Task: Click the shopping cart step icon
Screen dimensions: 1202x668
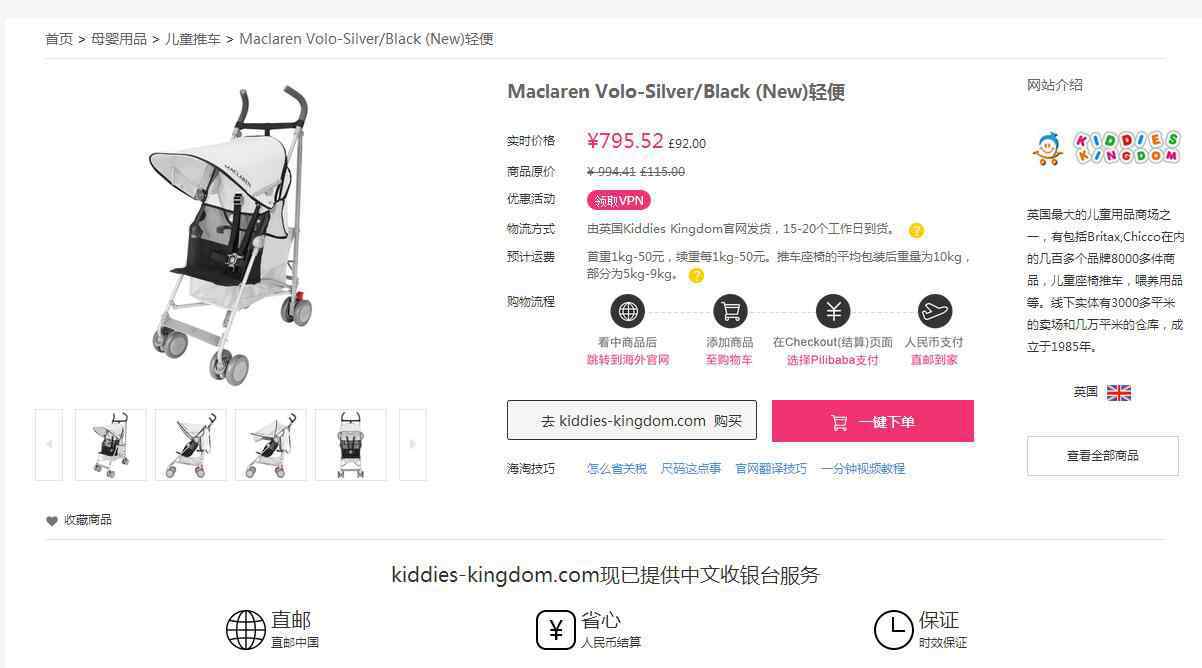Action: pyautogui.click(x=730, y=312)
